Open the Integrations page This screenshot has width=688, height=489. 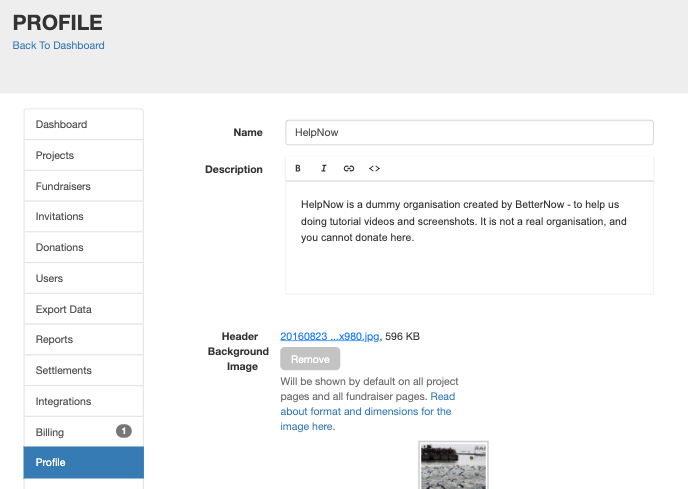pos(84,401)
